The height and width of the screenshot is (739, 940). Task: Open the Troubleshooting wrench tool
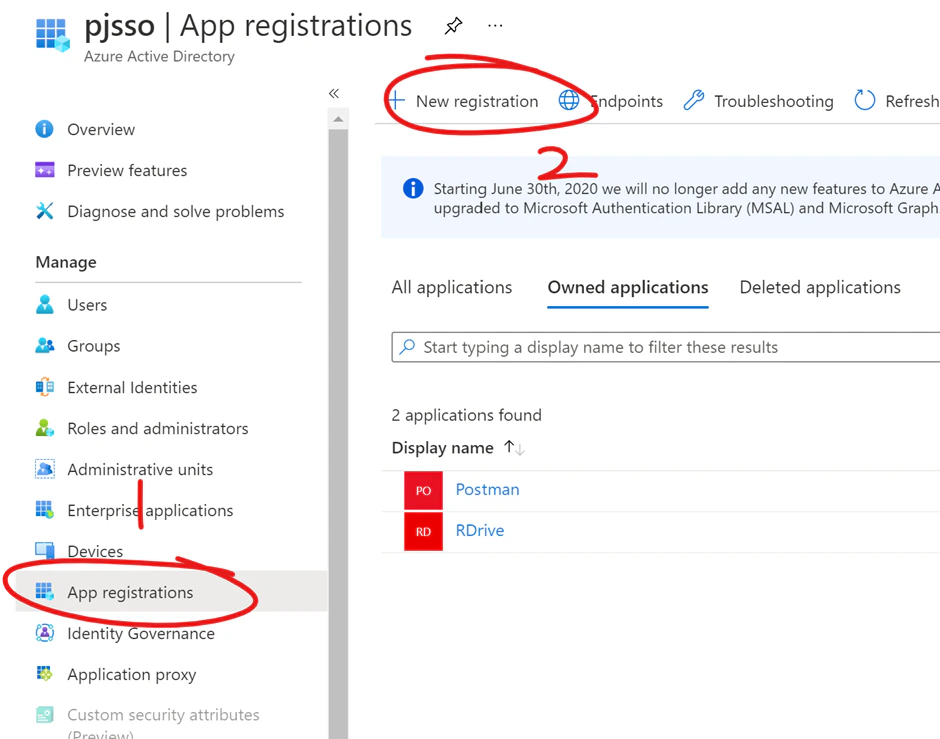click(694, 101)
